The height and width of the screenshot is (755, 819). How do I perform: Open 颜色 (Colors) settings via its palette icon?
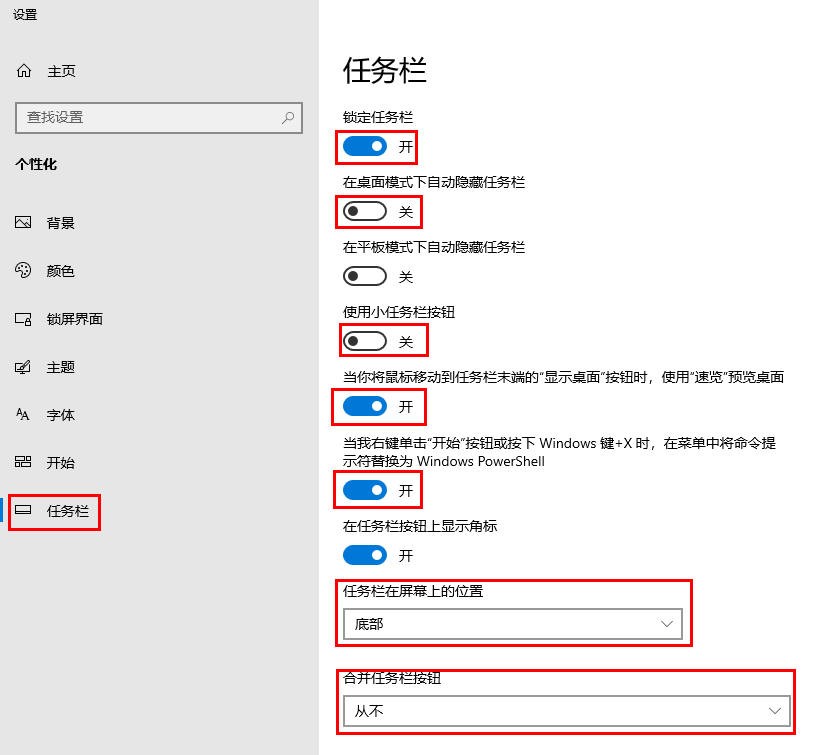pyautogui.click(x=23, y=270)
